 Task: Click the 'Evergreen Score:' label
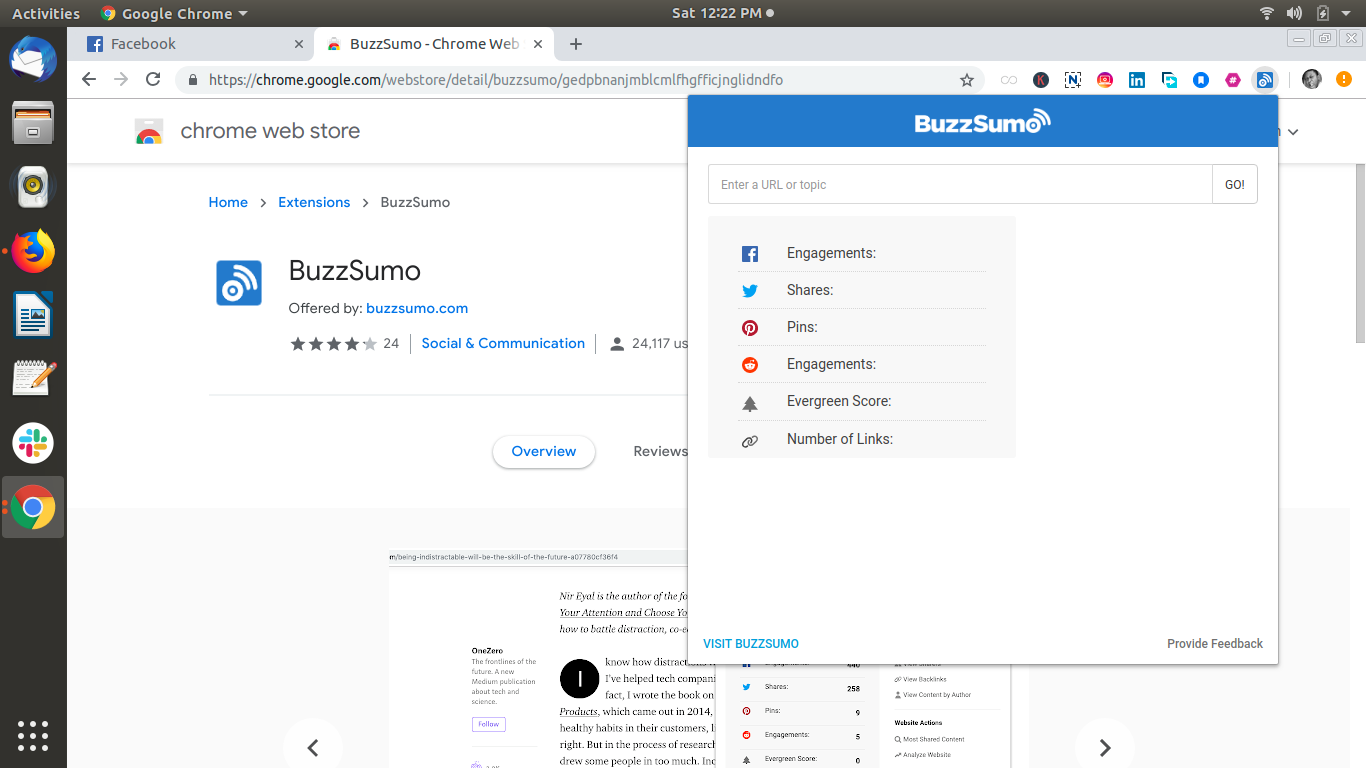point(839,401)
